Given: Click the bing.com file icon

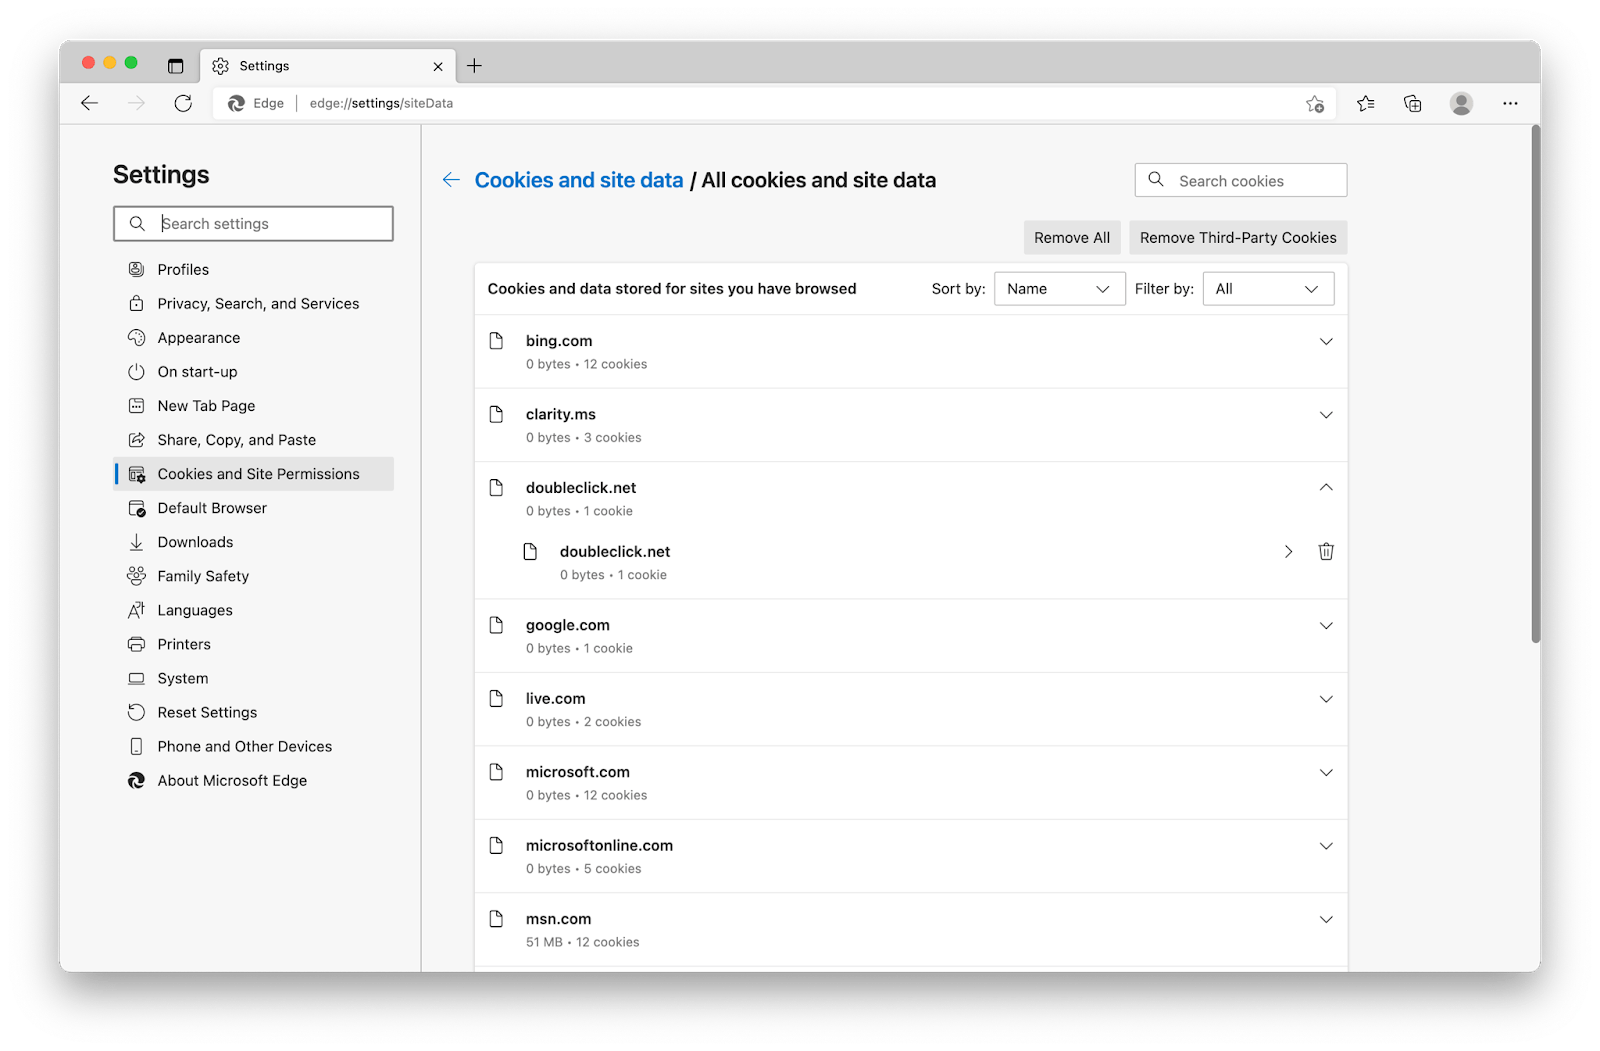Looking at the screenshot, I should click(x=496, y=341).
